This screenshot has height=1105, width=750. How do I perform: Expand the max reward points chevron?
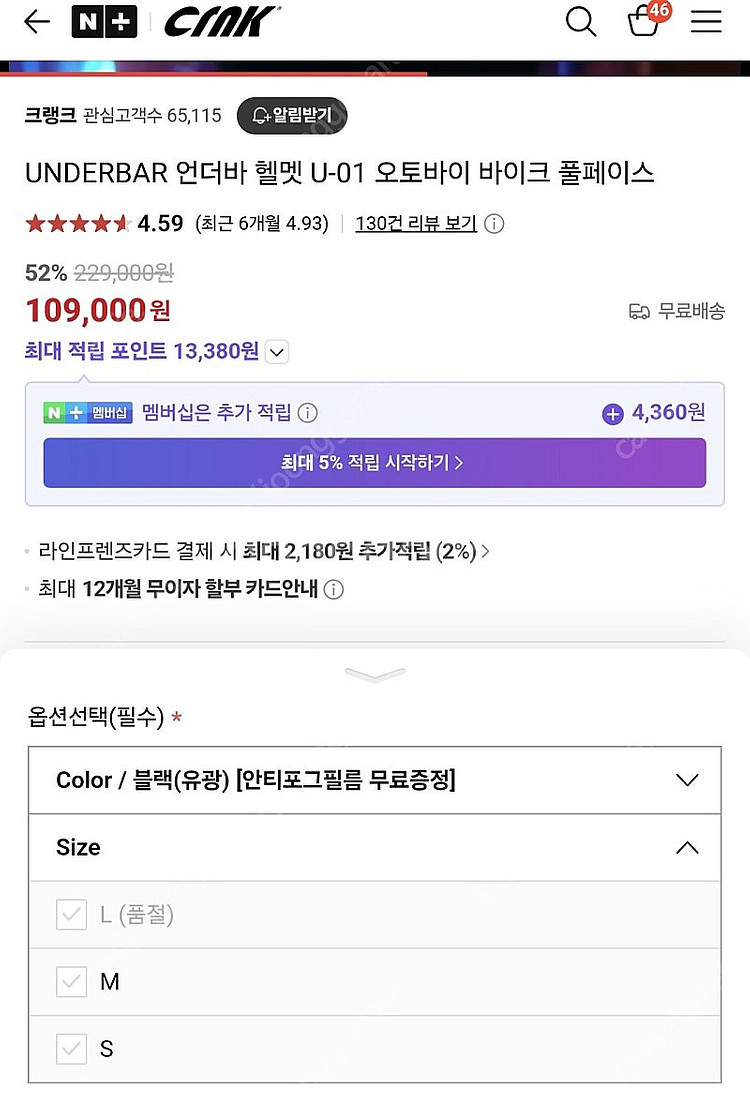click(x=278, y=352)
